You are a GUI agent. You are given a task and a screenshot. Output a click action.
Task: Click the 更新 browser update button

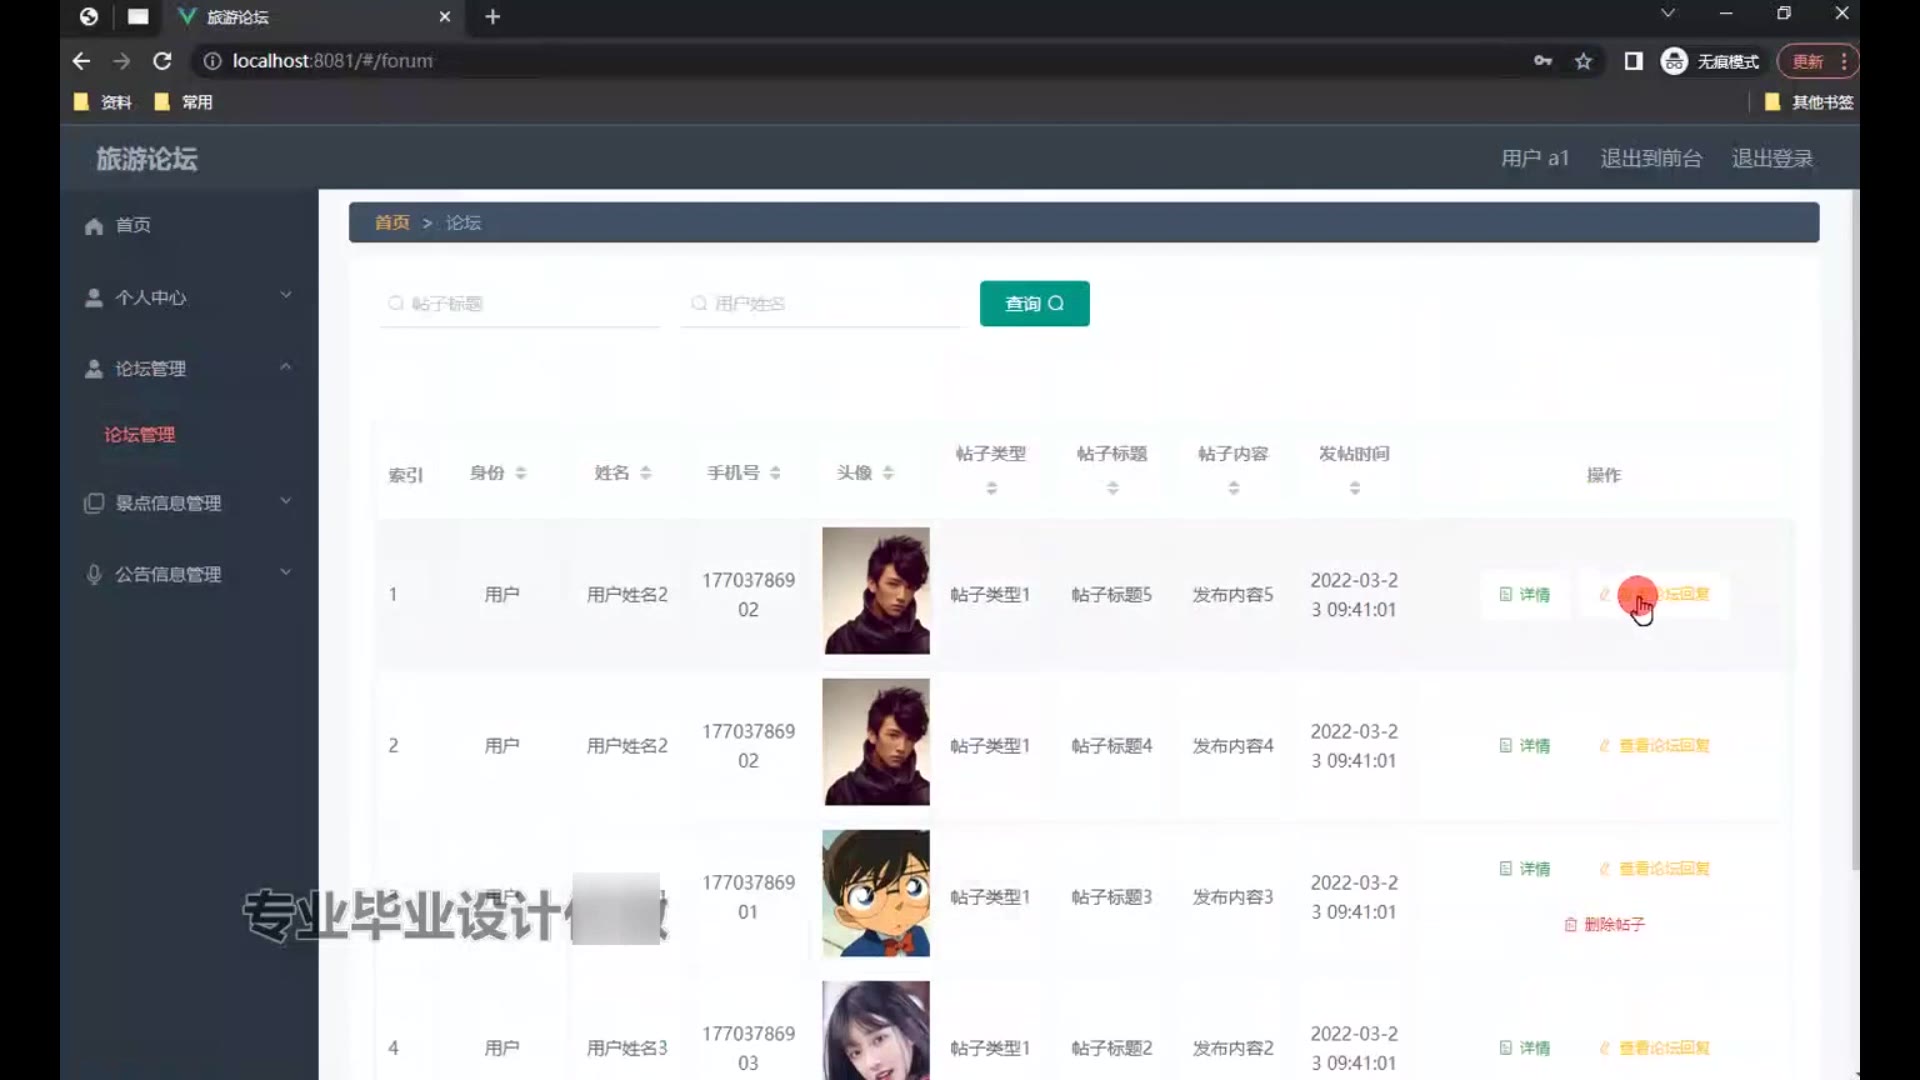point(1817,61)
